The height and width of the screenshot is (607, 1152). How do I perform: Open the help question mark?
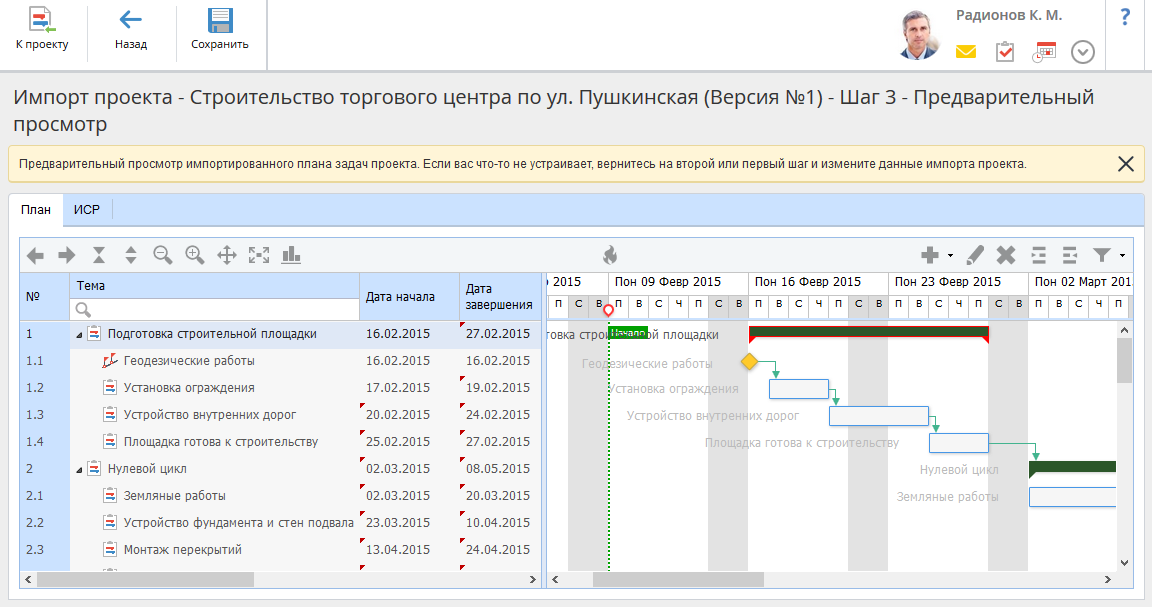[1125, 17]
